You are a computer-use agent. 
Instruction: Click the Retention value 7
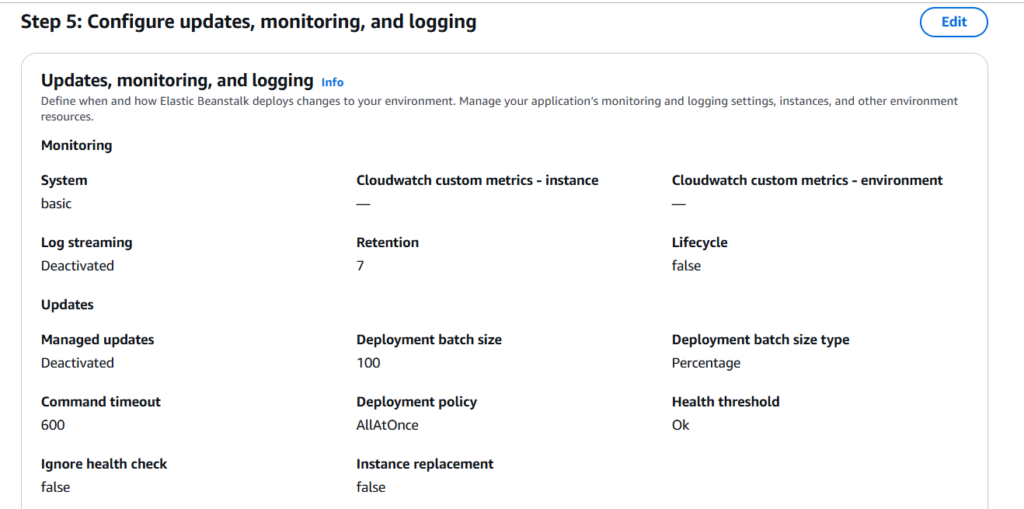tap(360, 266)
